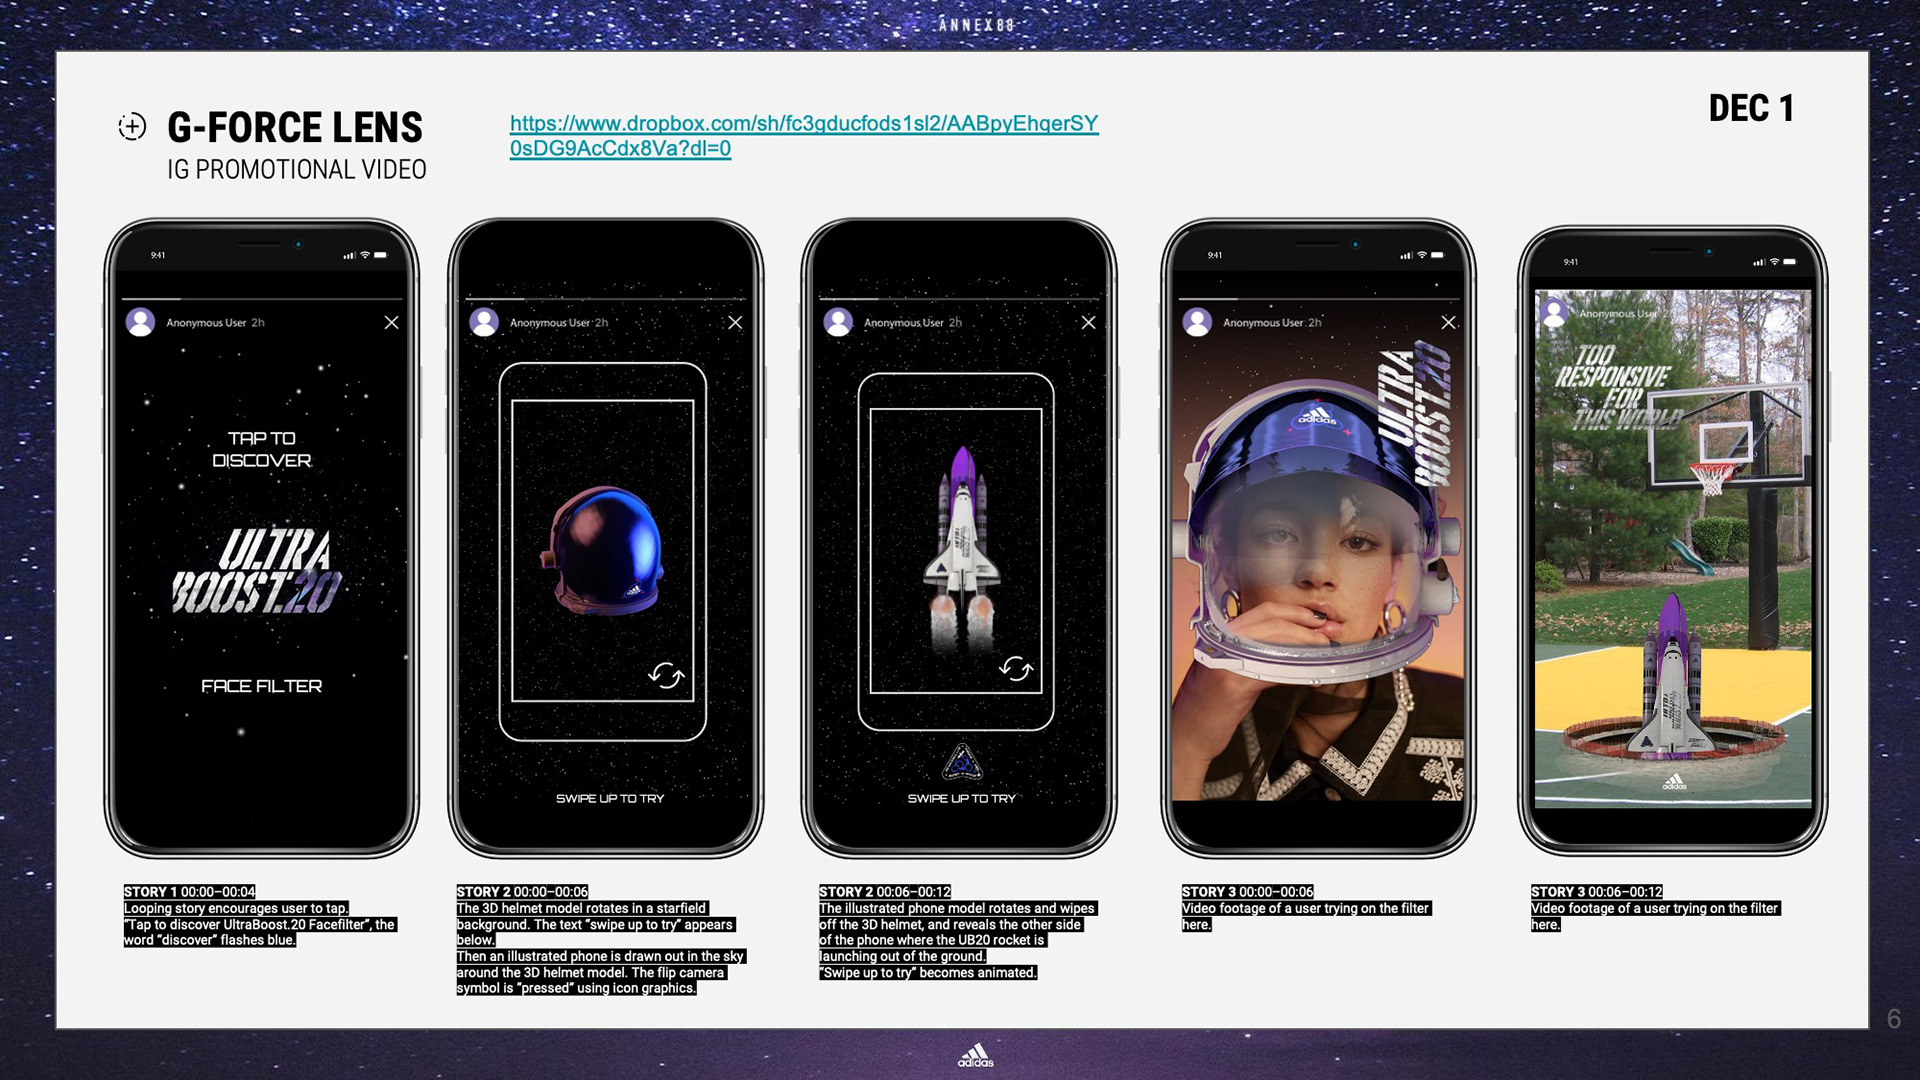Image resolution: width=1920 pixels, height=1080 pixels.
Task: Click the circled plus icon beside G-FORCE LENS
Action: tap(132, 127)
